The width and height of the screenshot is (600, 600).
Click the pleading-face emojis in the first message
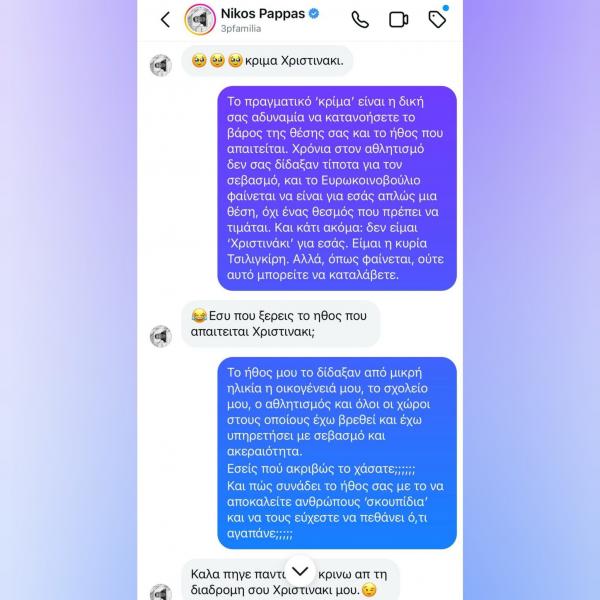point(217,60)
